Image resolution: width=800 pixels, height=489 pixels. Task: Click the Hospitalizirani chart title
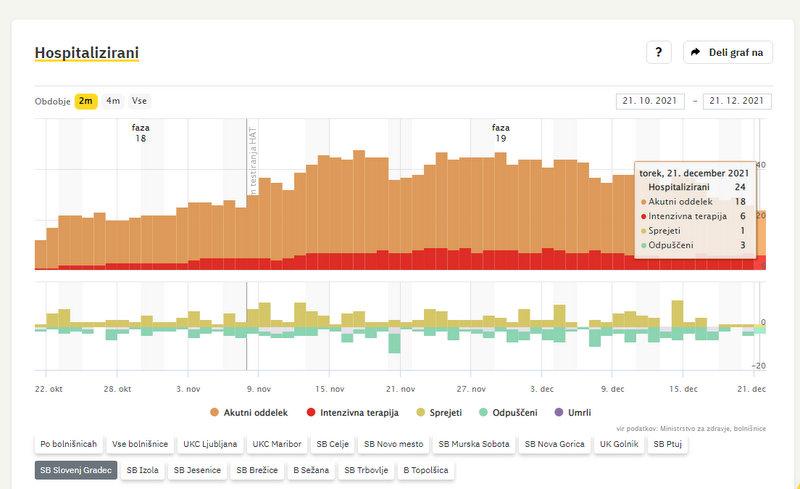[x=86, y=53]
